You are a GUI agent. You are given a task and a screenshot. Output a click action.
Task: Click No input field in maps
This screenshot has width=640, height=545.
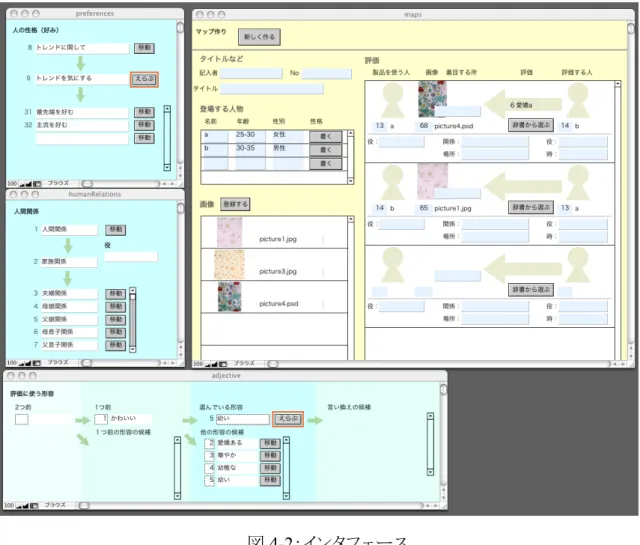[327, 73]
